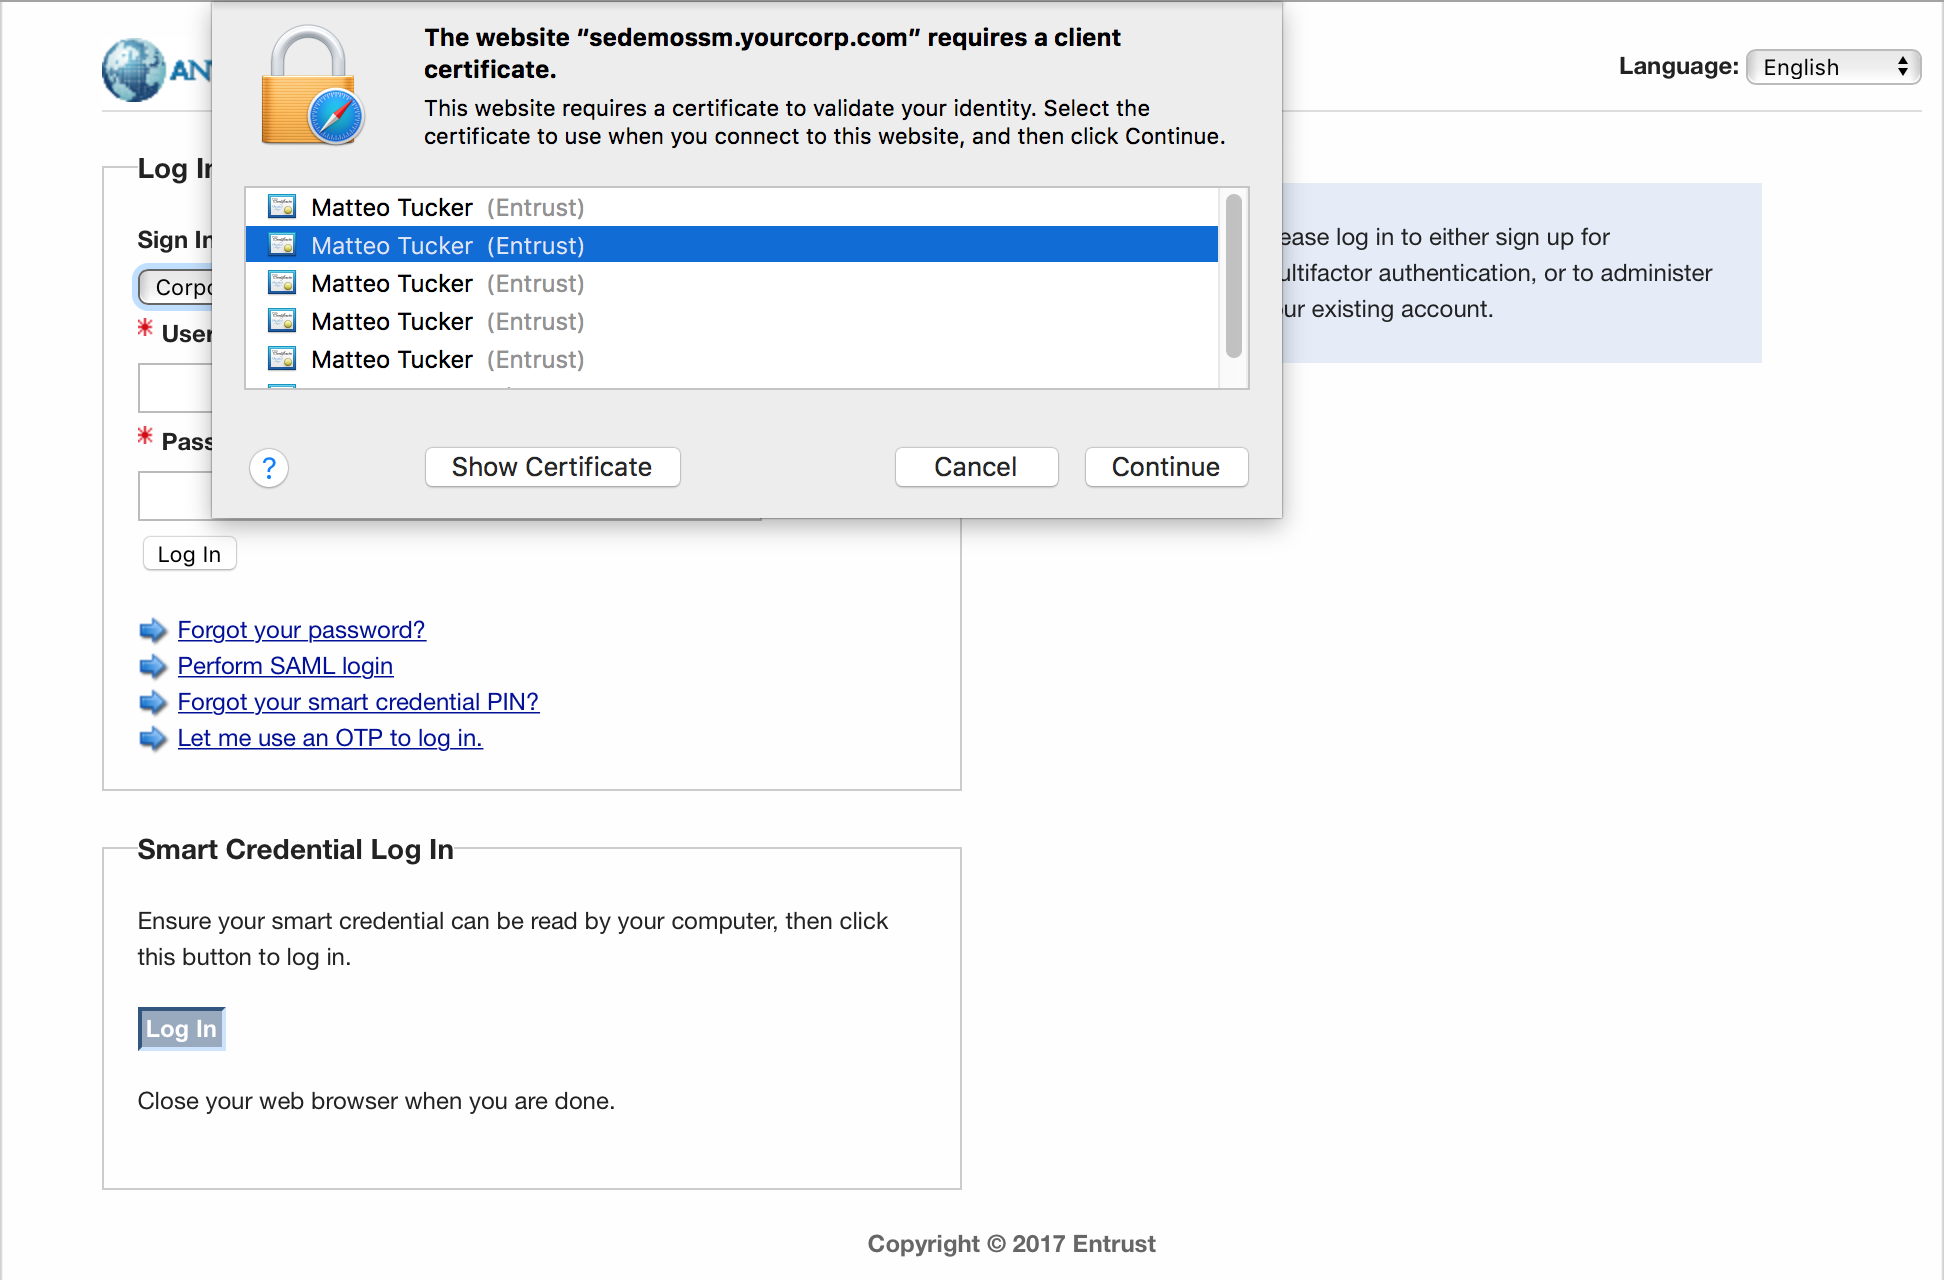Click arrow icon beside Perform SAML login
This screenshot has height=1280, width=1944.
153,666
